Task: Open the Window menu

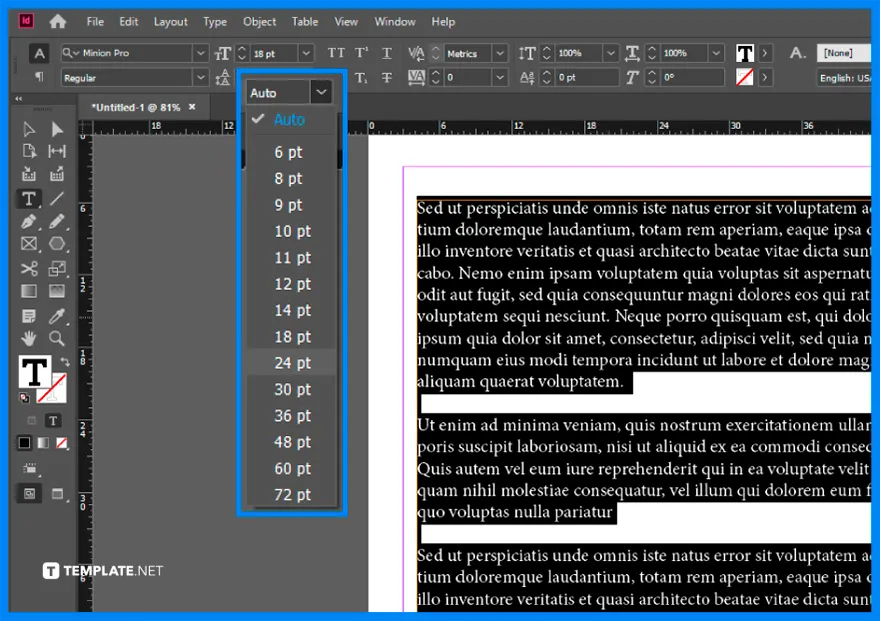Action: [x=394, y=21]
